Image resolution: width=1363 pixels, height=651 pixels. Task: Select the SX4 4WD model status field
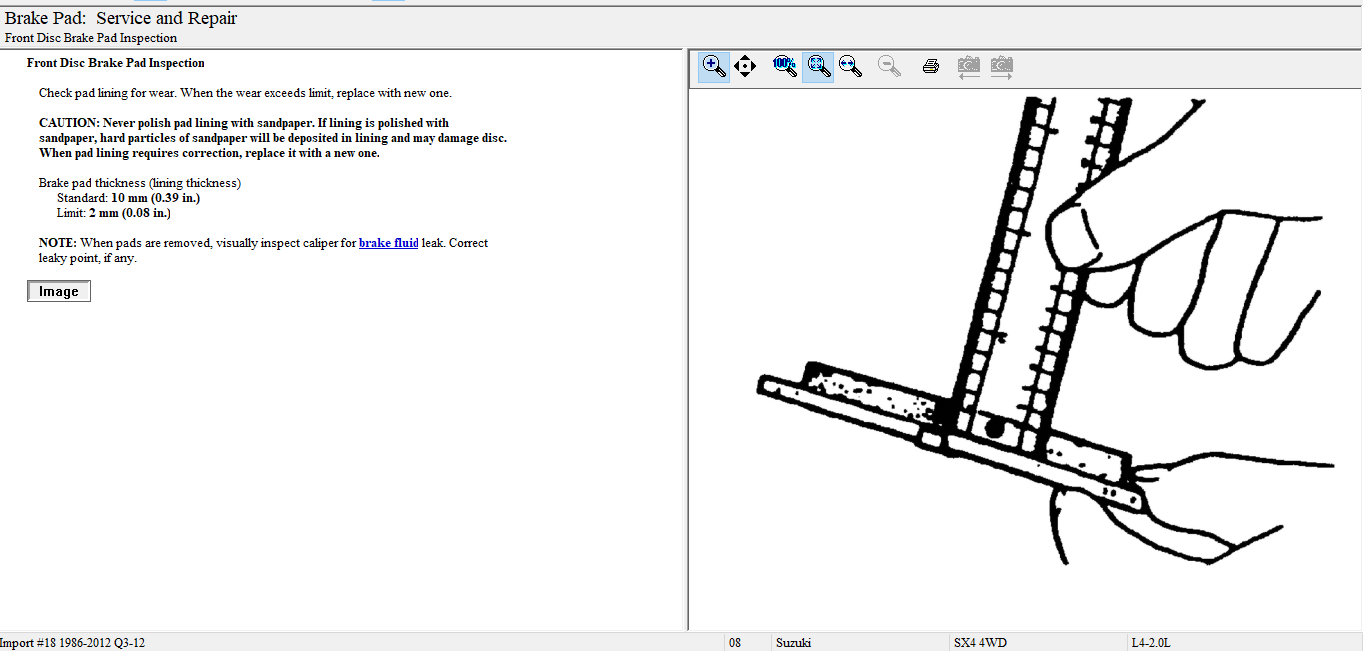click(981, 642)
